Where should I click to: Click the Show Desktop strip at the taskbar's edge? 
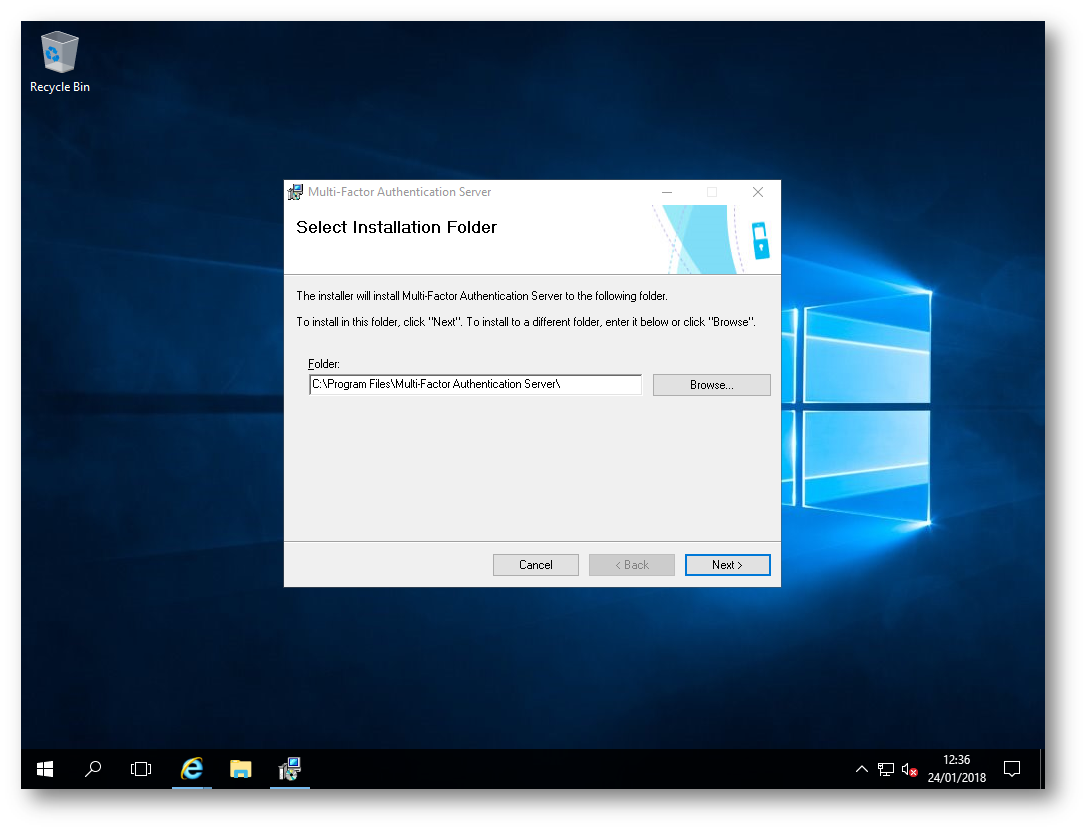click(x=1042, y=769)
